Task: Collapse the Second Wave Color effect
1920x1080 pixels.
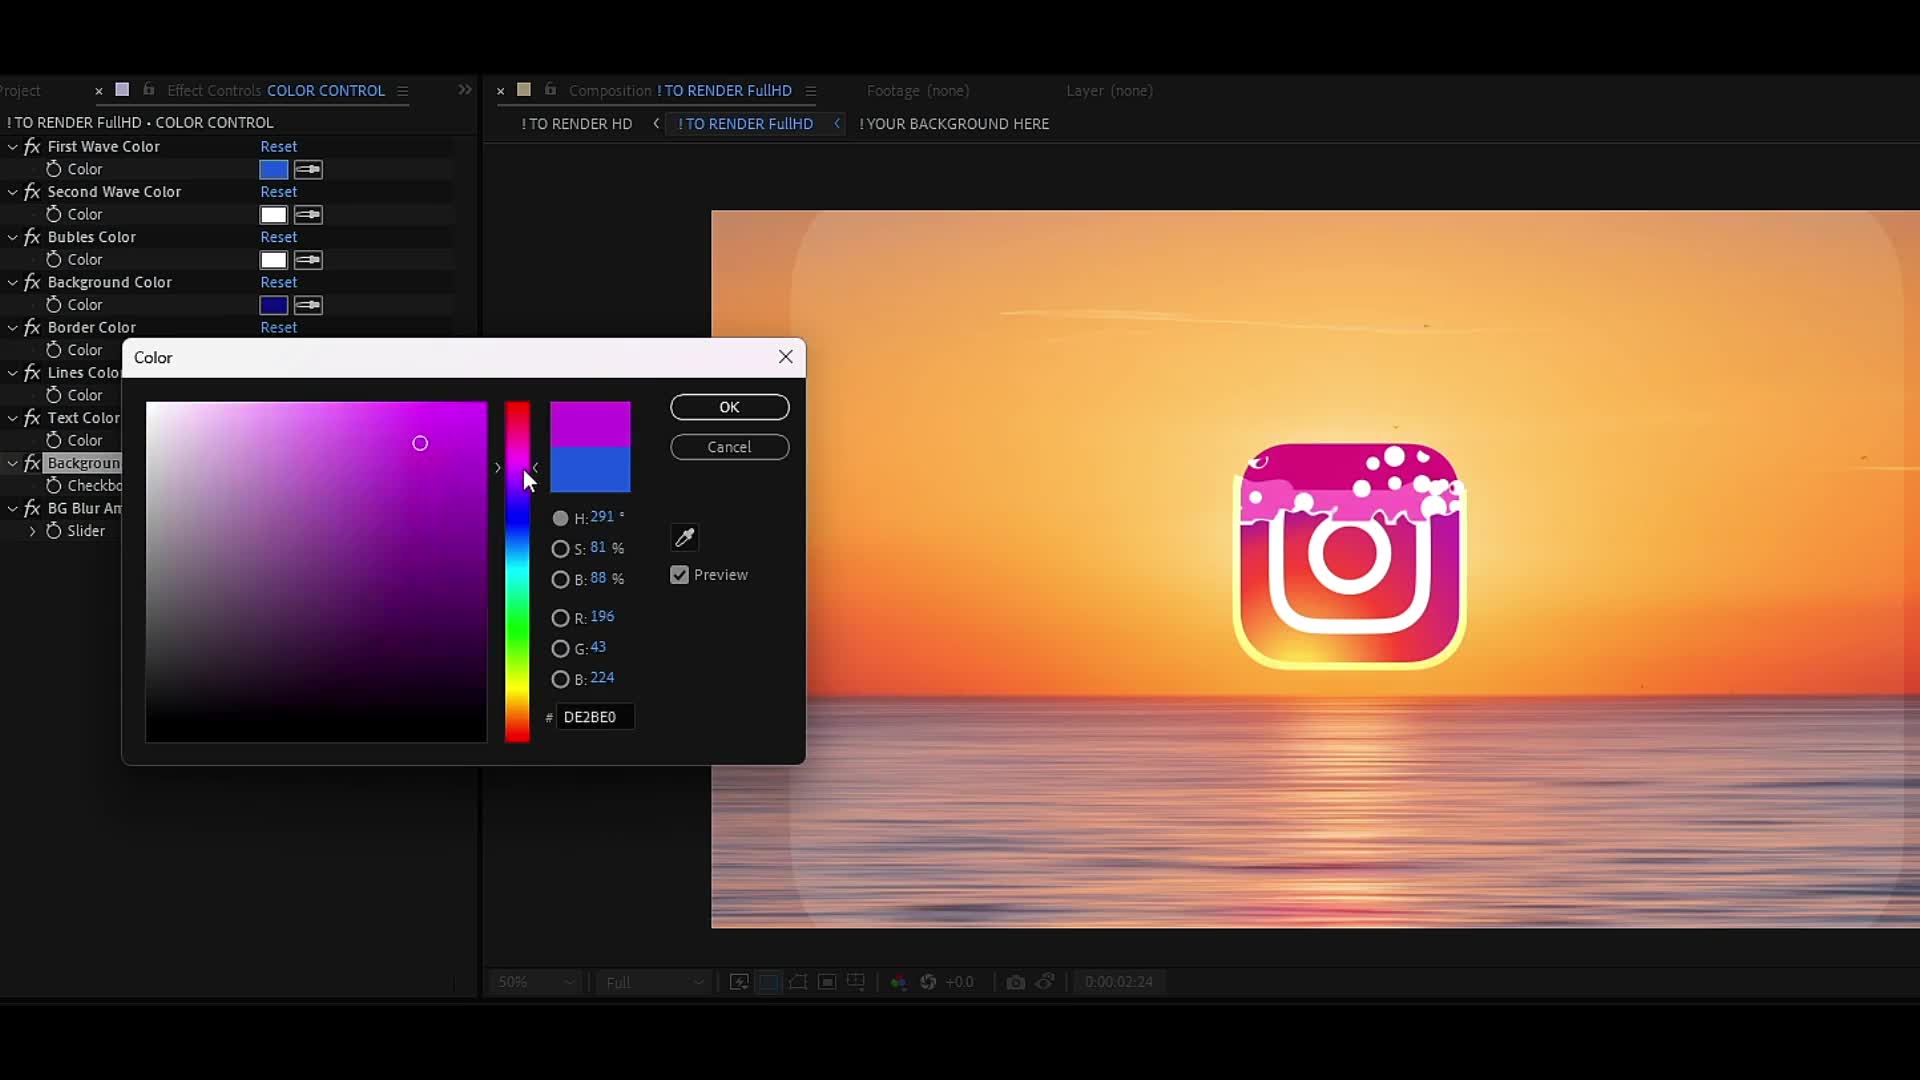Action: point(13,191)
